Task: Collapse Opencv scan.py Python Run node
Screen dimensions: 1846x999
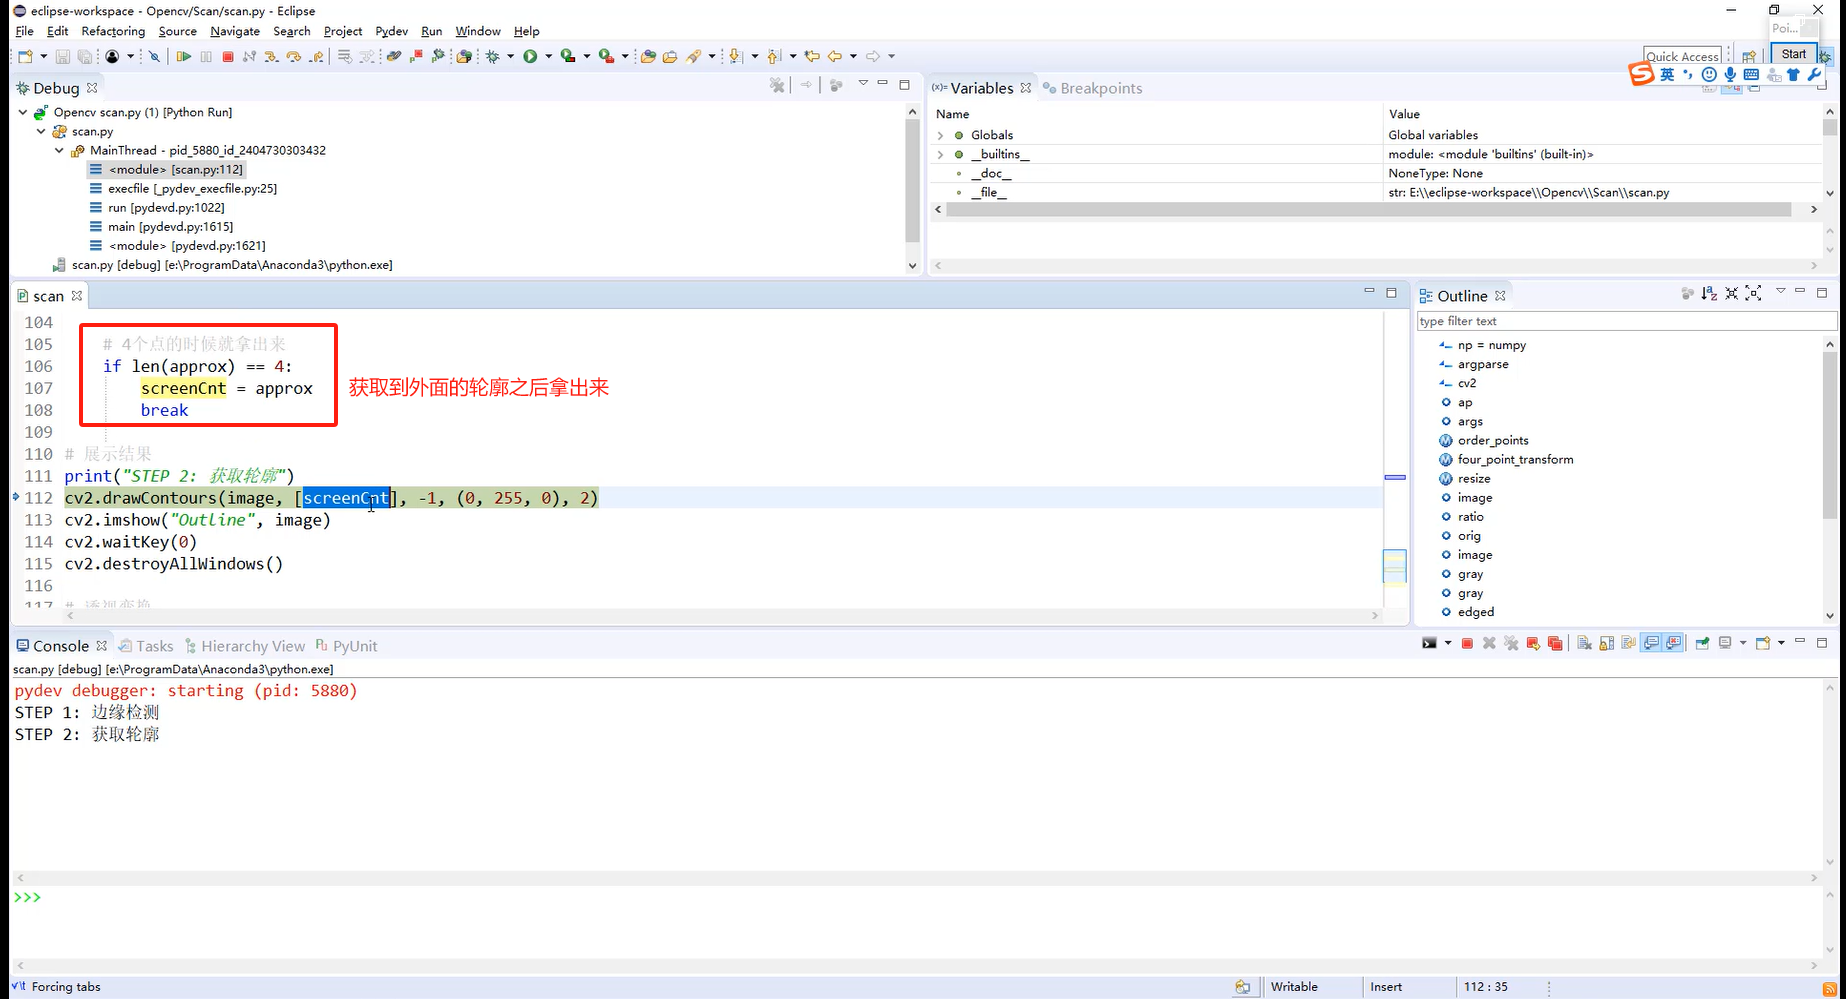Action: point(23,112)
